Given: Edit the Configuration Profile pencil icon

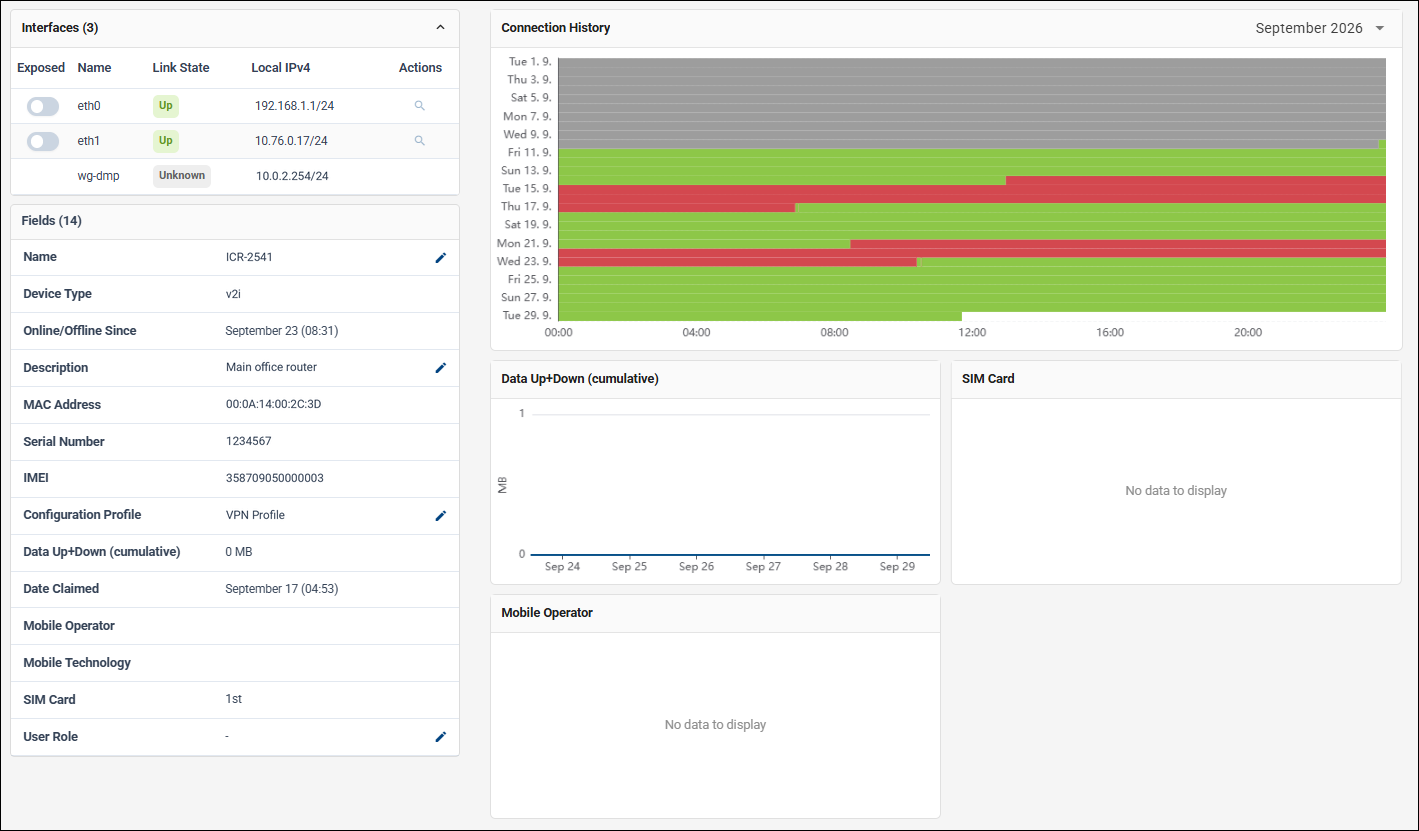Looking at the screenshot, I should click(x=441, y=516).
